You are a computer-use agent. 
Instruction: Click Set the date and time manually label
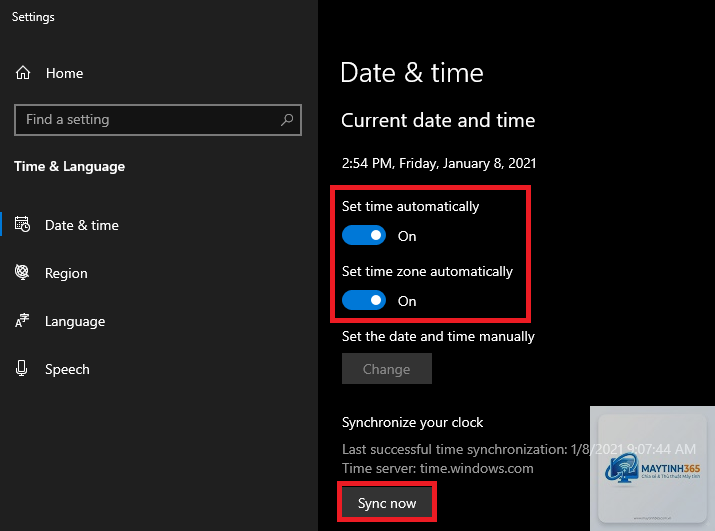[438, 337]
